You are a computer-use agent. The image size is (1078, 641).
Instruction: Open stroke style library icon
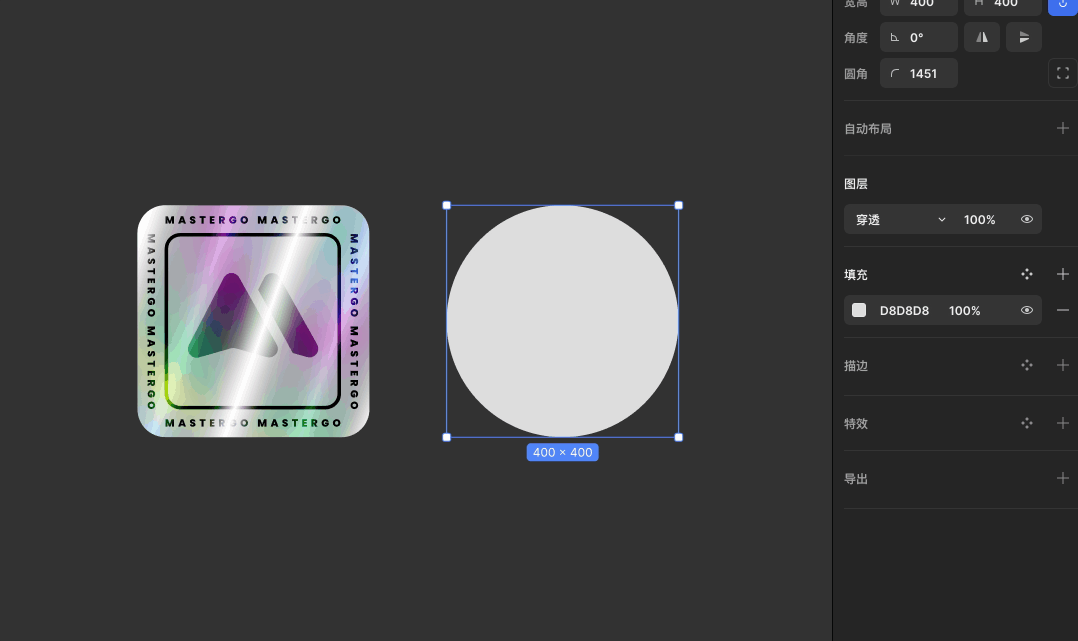point(1026,365)
